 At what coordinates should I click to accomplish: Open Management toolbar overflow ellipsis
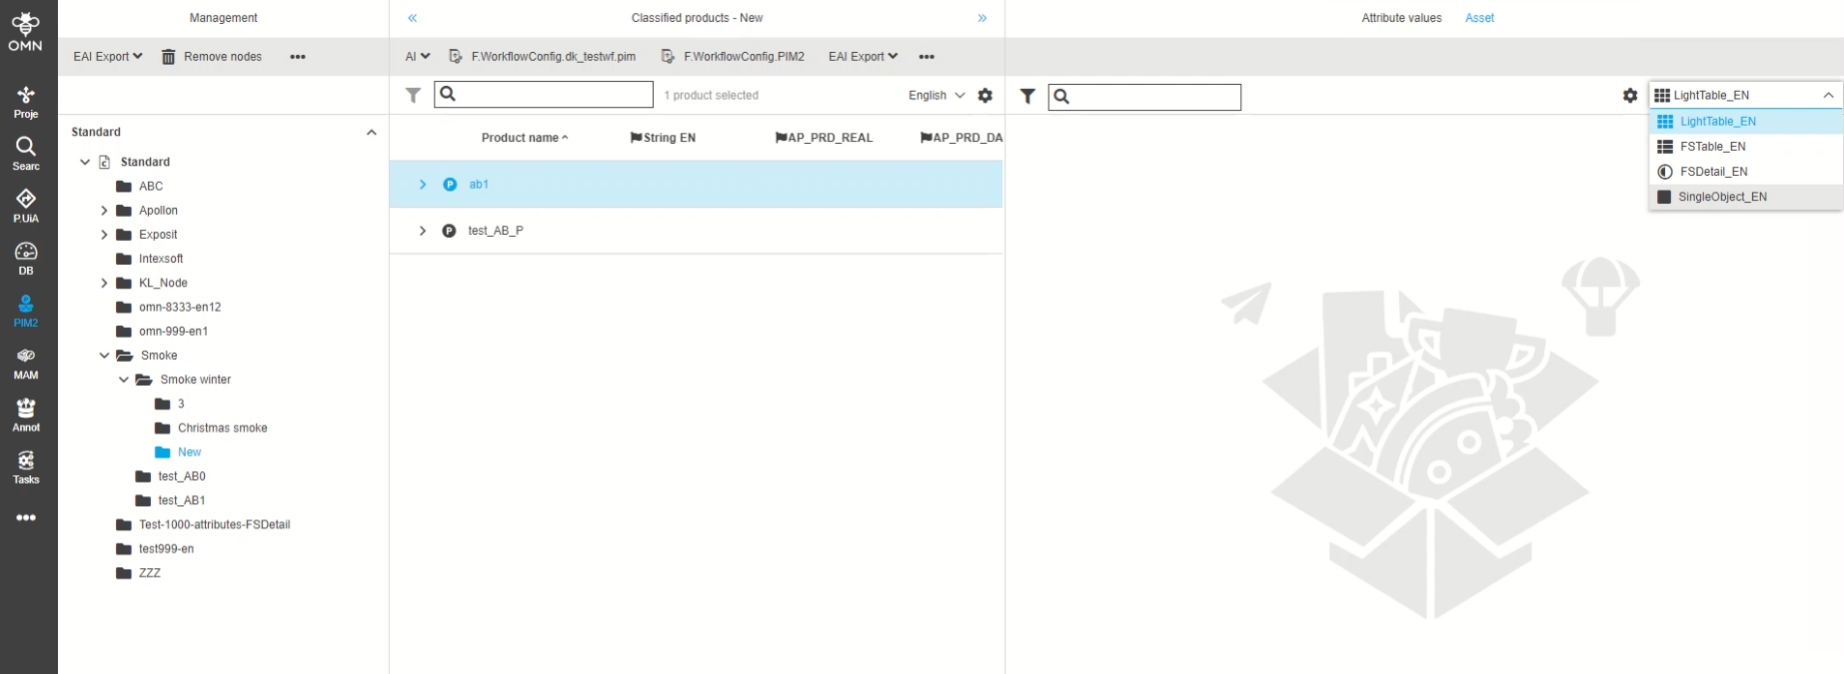coord(298,57)
